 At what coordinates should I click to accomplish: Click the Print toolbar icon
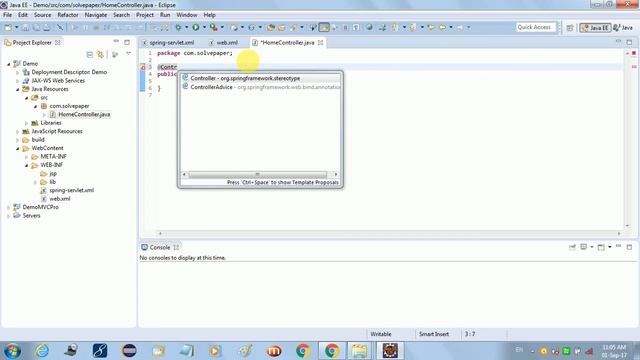tap(47, 27)
